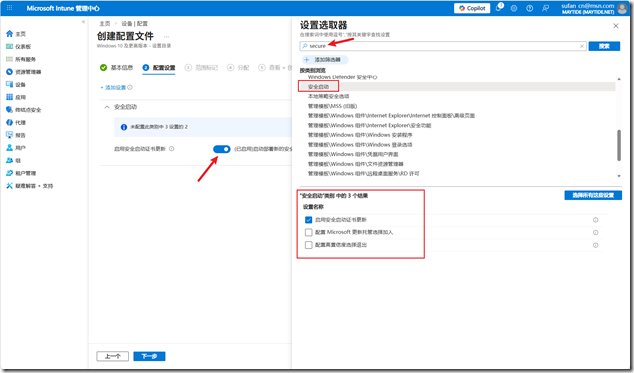Open the notifications bell
Screen dimensions: 634x373
[499, 8]
